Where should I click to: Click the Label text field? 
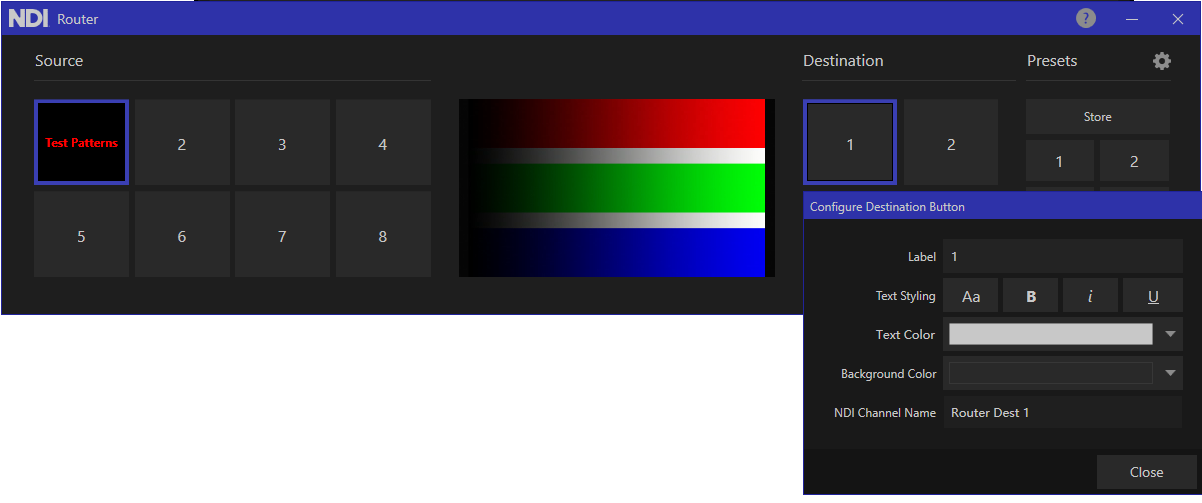coord(1062,257)
